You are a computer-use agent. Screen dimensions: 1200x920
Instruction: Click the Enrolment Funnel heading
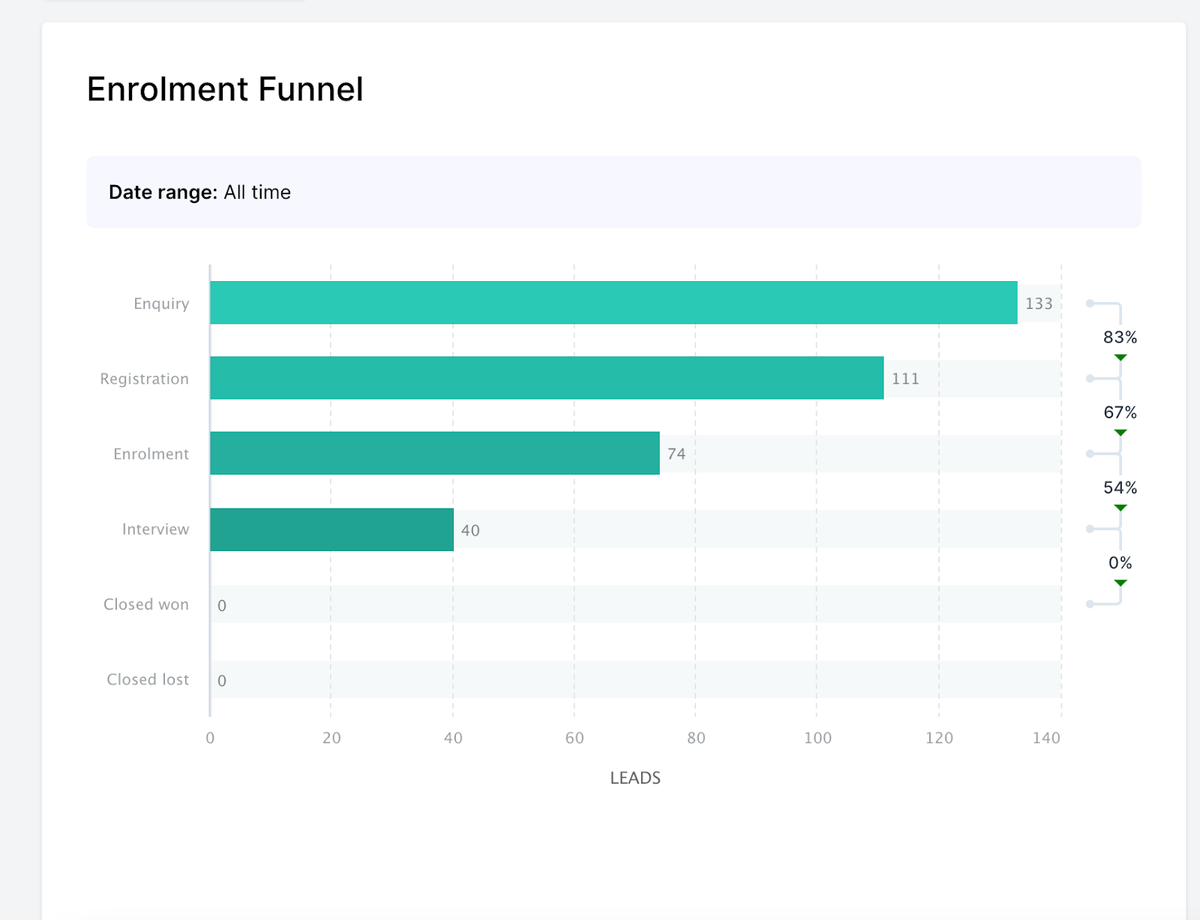pos(225,89)
